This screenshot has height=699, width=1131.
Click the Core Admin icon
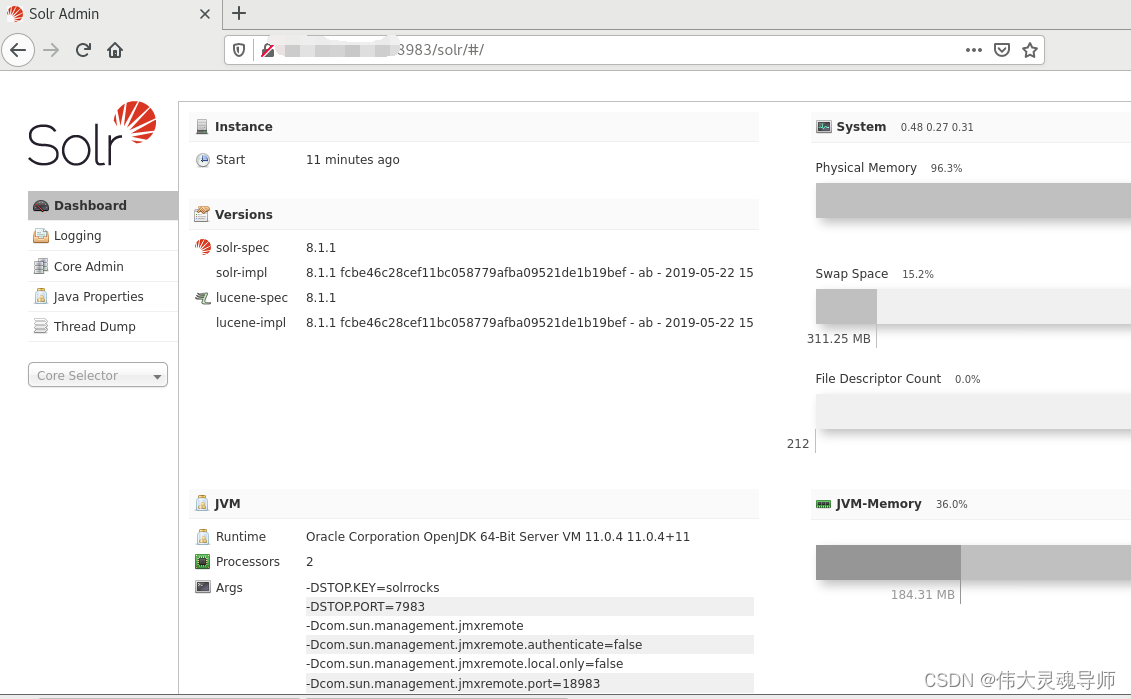(x=41, y=266)
